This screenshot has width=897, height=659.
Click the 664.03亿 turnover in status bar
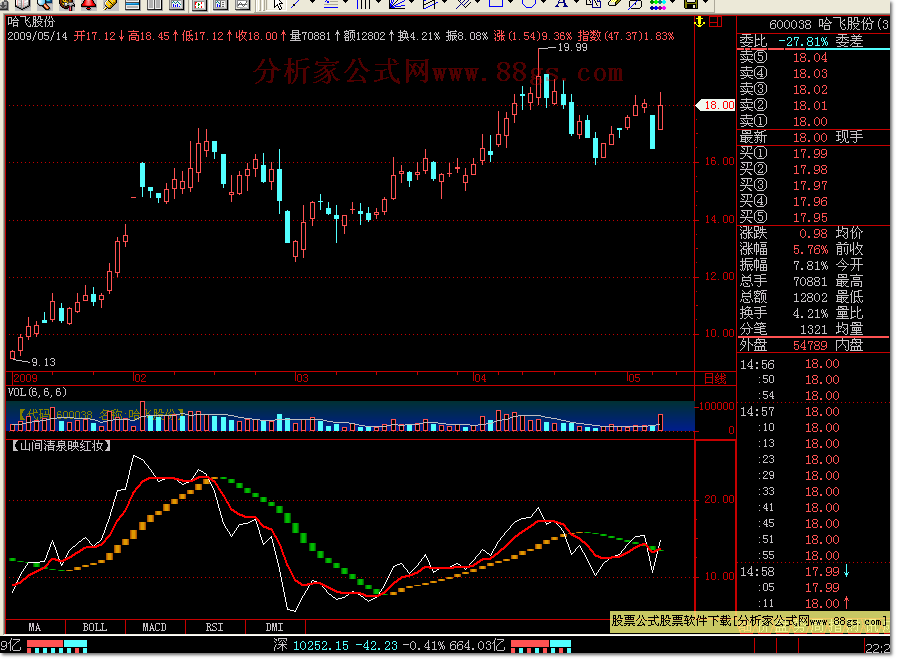477,646
